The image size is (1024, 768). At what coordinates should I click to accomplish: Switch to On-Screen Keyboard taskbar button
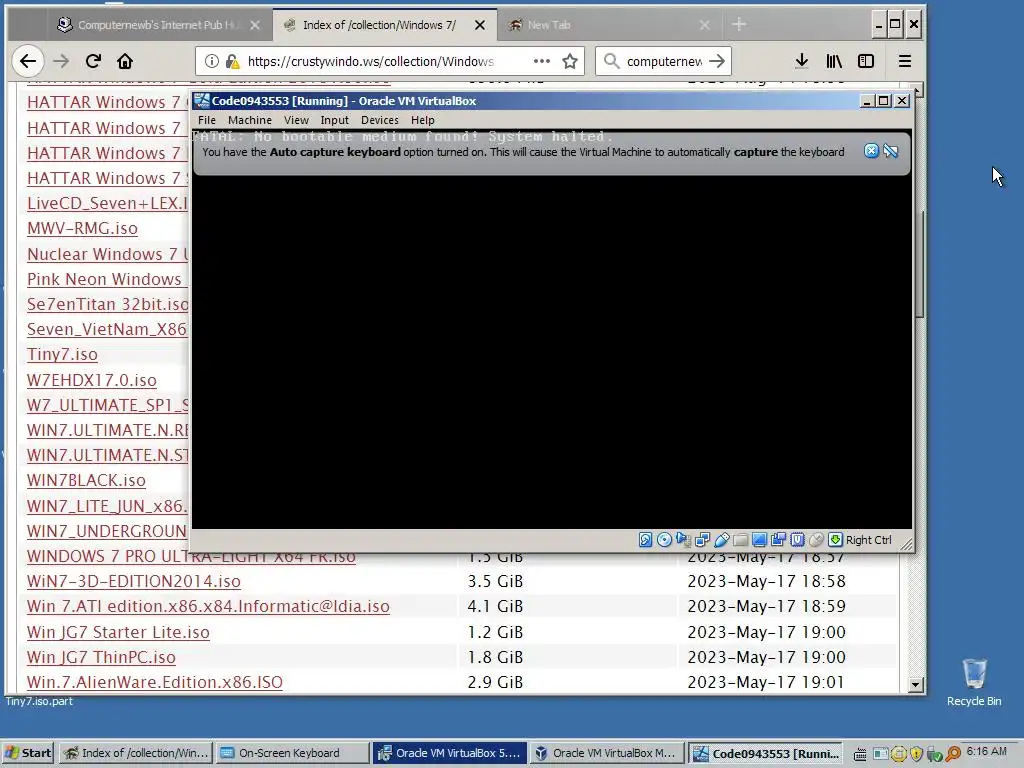293,753
